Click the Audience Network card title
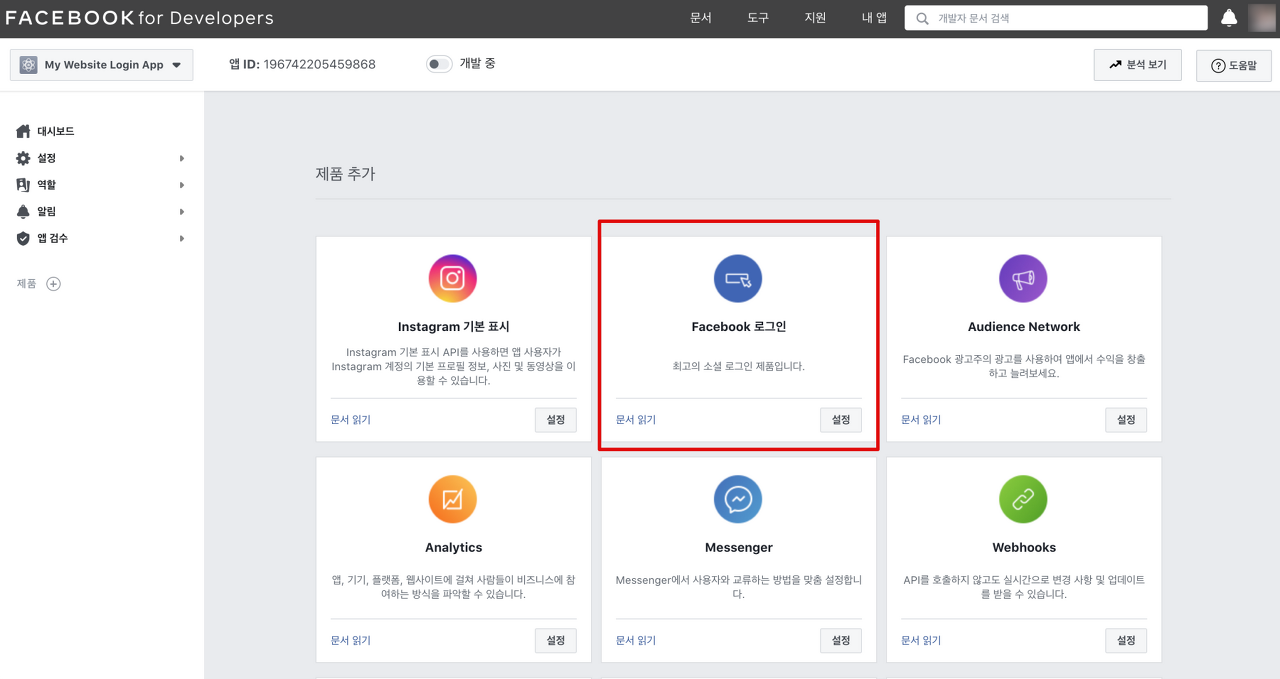 point(1024,327)
